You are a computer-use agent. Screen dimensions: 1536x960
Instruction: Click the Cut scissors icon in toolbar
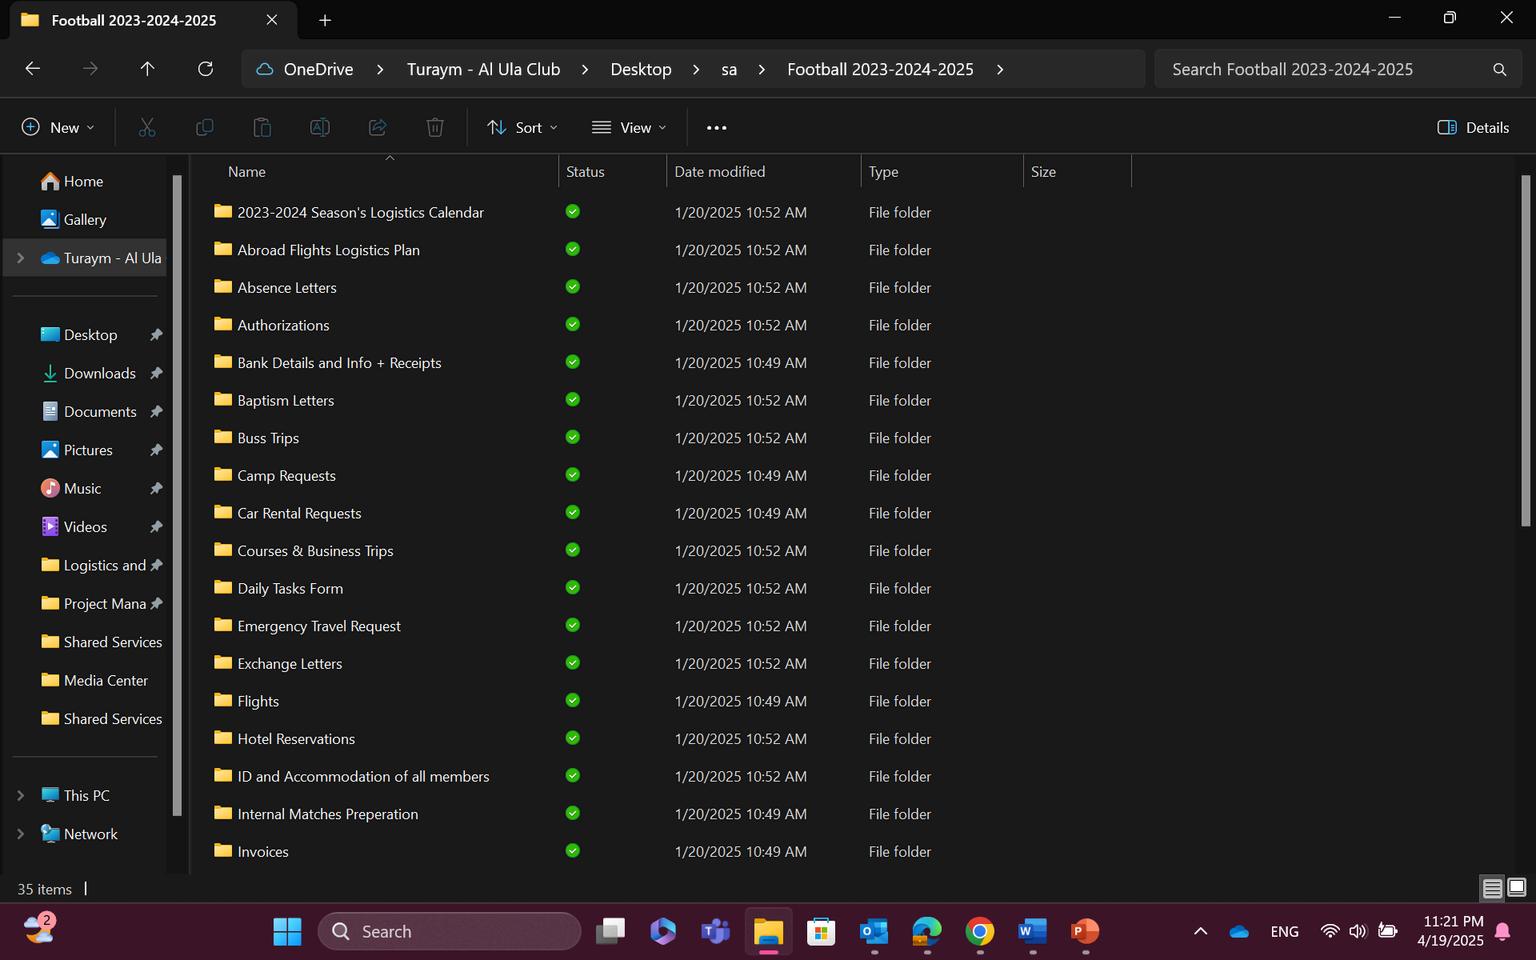147,127
